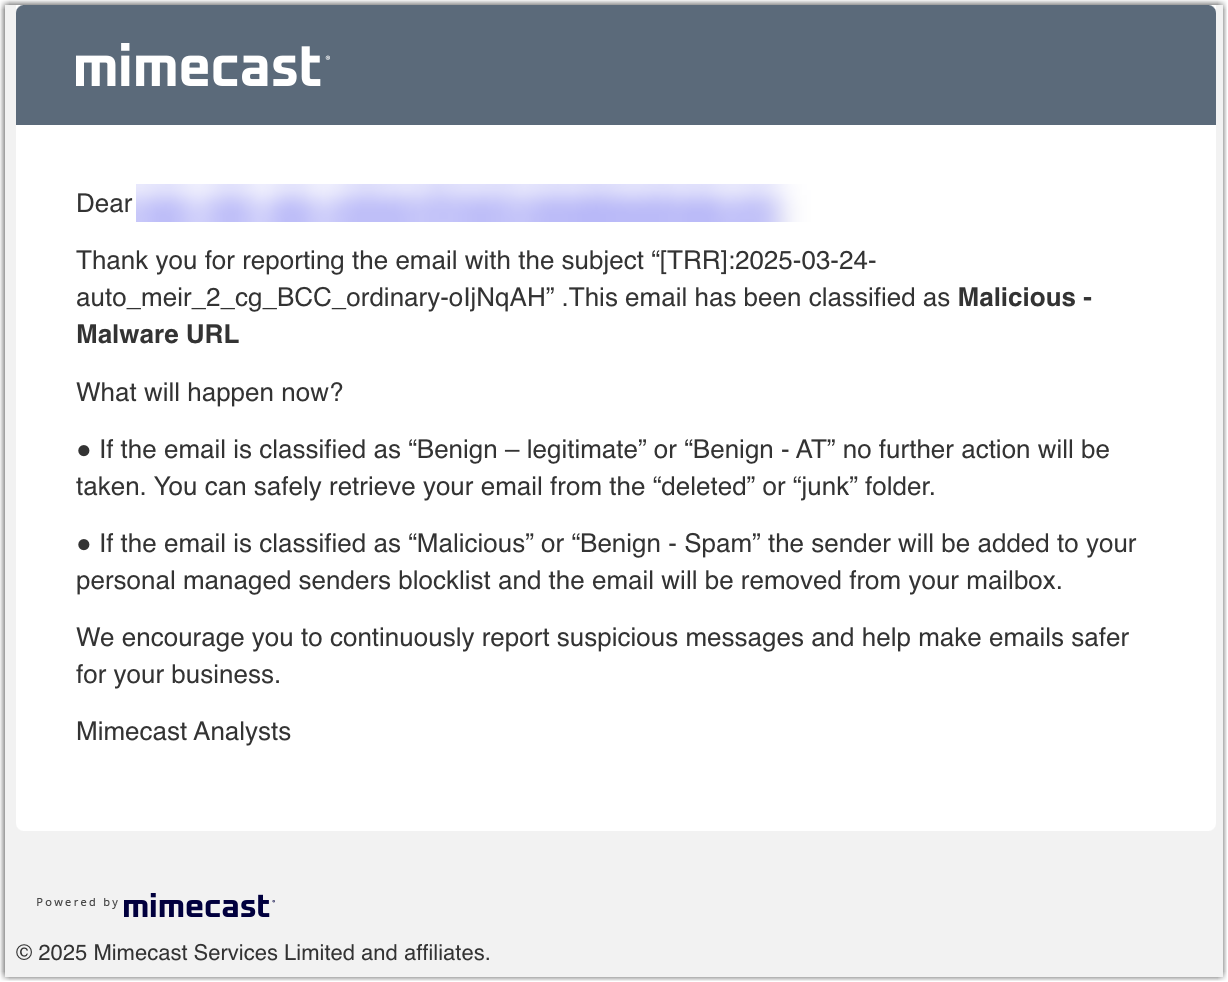Click the "Benign - Spam" quoted text
The height and width of the screenshot is (982, 1228).
(x=665, y=544)
